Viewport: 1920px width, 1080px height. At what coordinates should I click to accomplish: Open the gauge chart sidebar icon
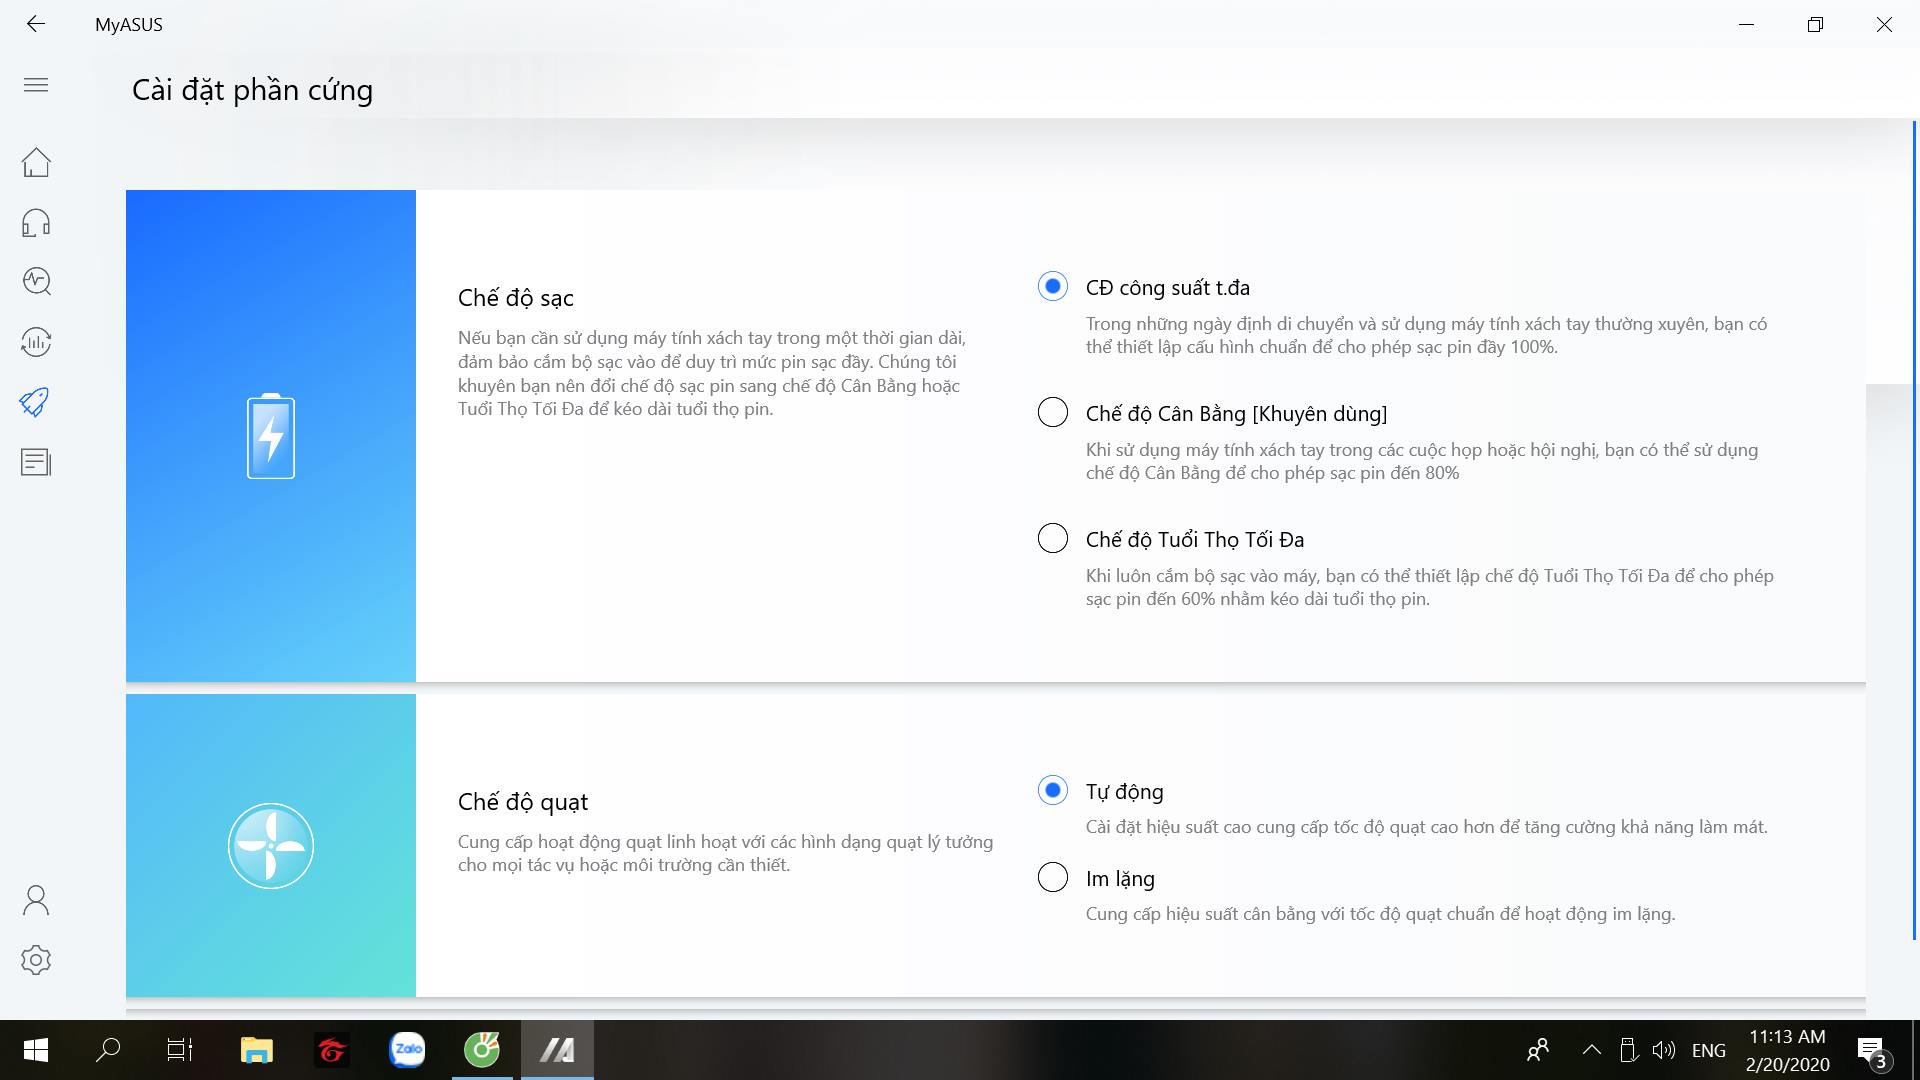click(36, 342)
